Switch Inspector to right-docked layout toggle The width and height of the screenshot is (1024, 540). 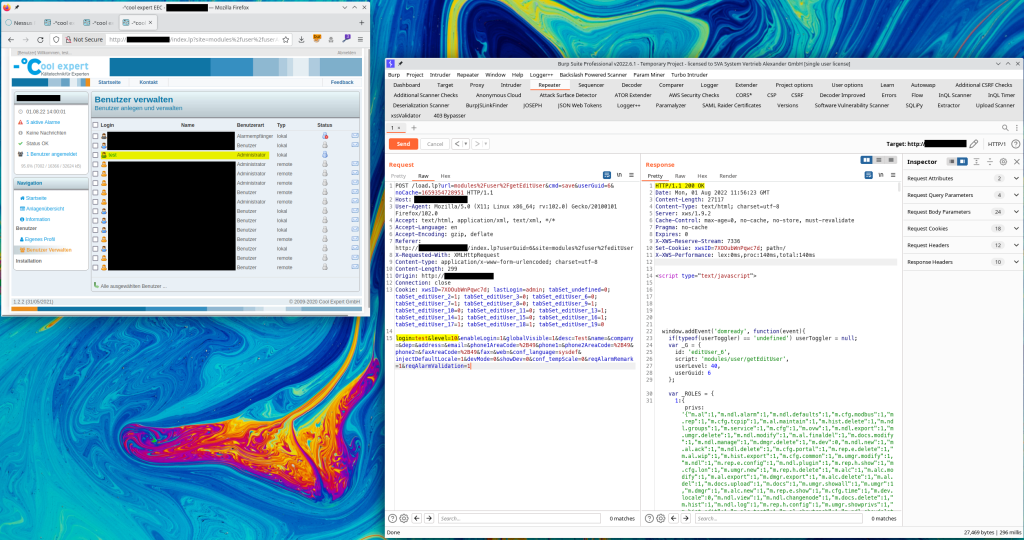pos(962,161)
